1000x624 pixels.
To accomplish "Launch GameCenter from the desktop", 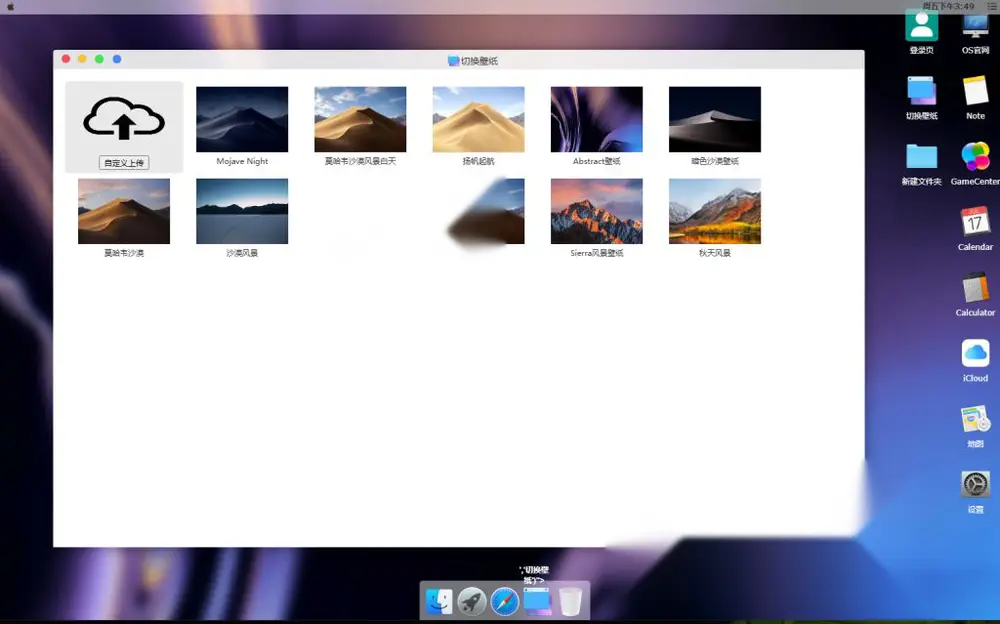I will pyautogui.click(x=975, y=157).
